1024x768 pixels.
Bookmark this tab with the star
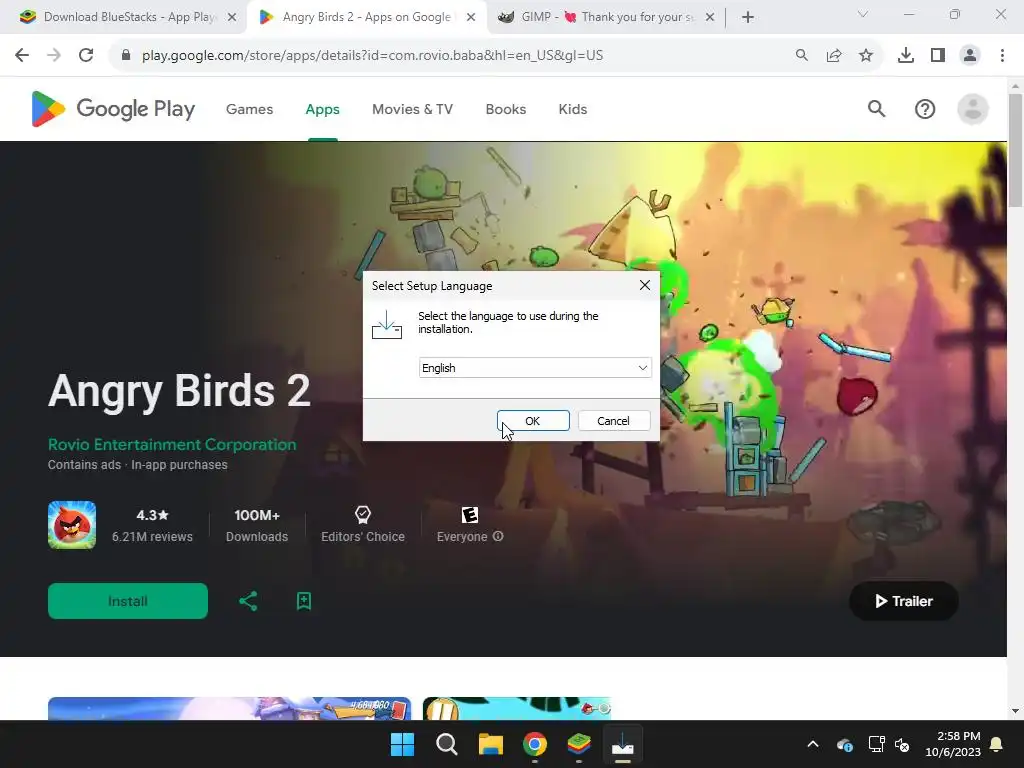point(866,55)
